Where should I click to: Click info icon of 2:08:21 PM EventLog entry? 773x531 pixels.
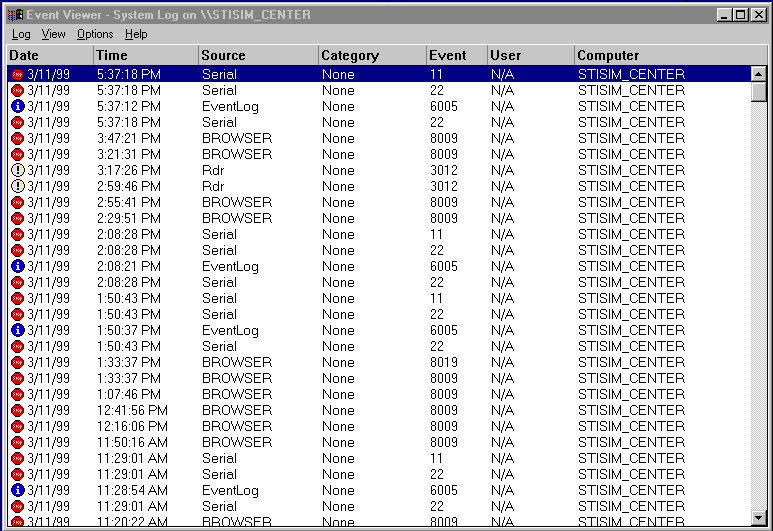(x=17, y=266)
